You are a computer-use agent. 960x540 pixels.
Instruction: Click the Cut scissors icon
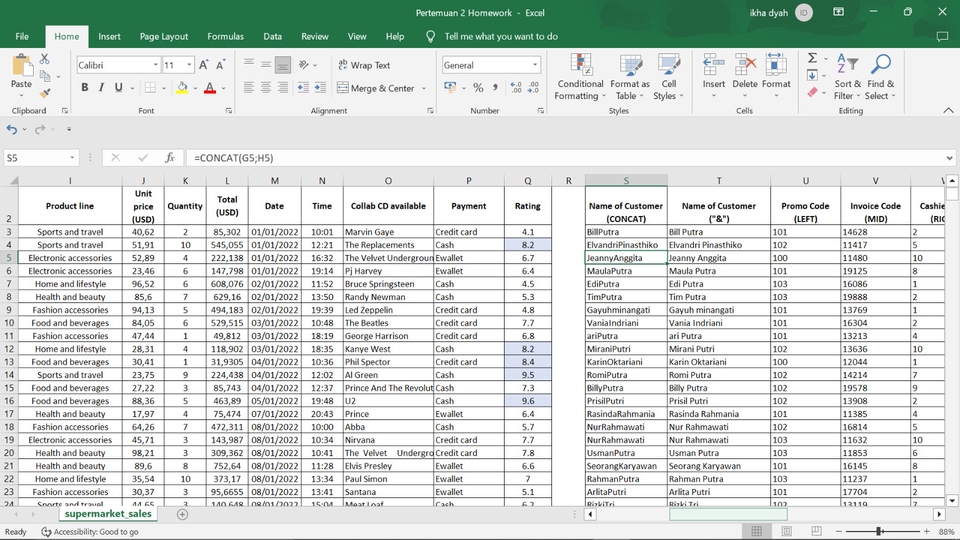pyautogui.click(x=45, y=59)
